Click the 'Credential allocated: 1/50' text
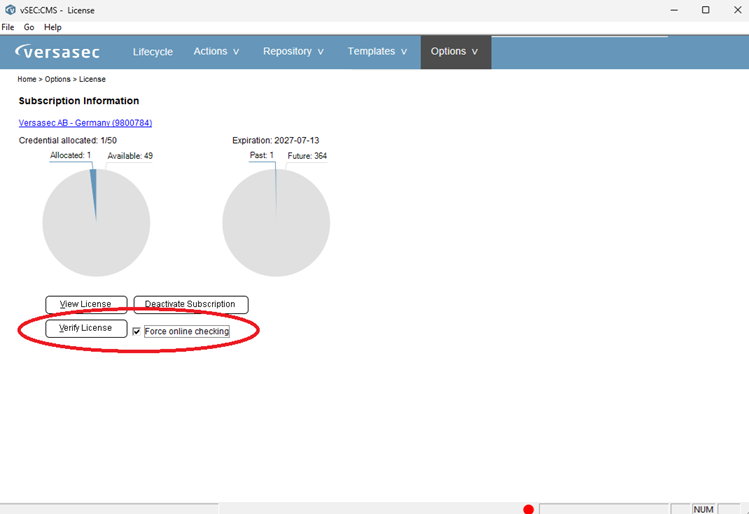The width and height of the screenshot is (749, 514). 68,140
